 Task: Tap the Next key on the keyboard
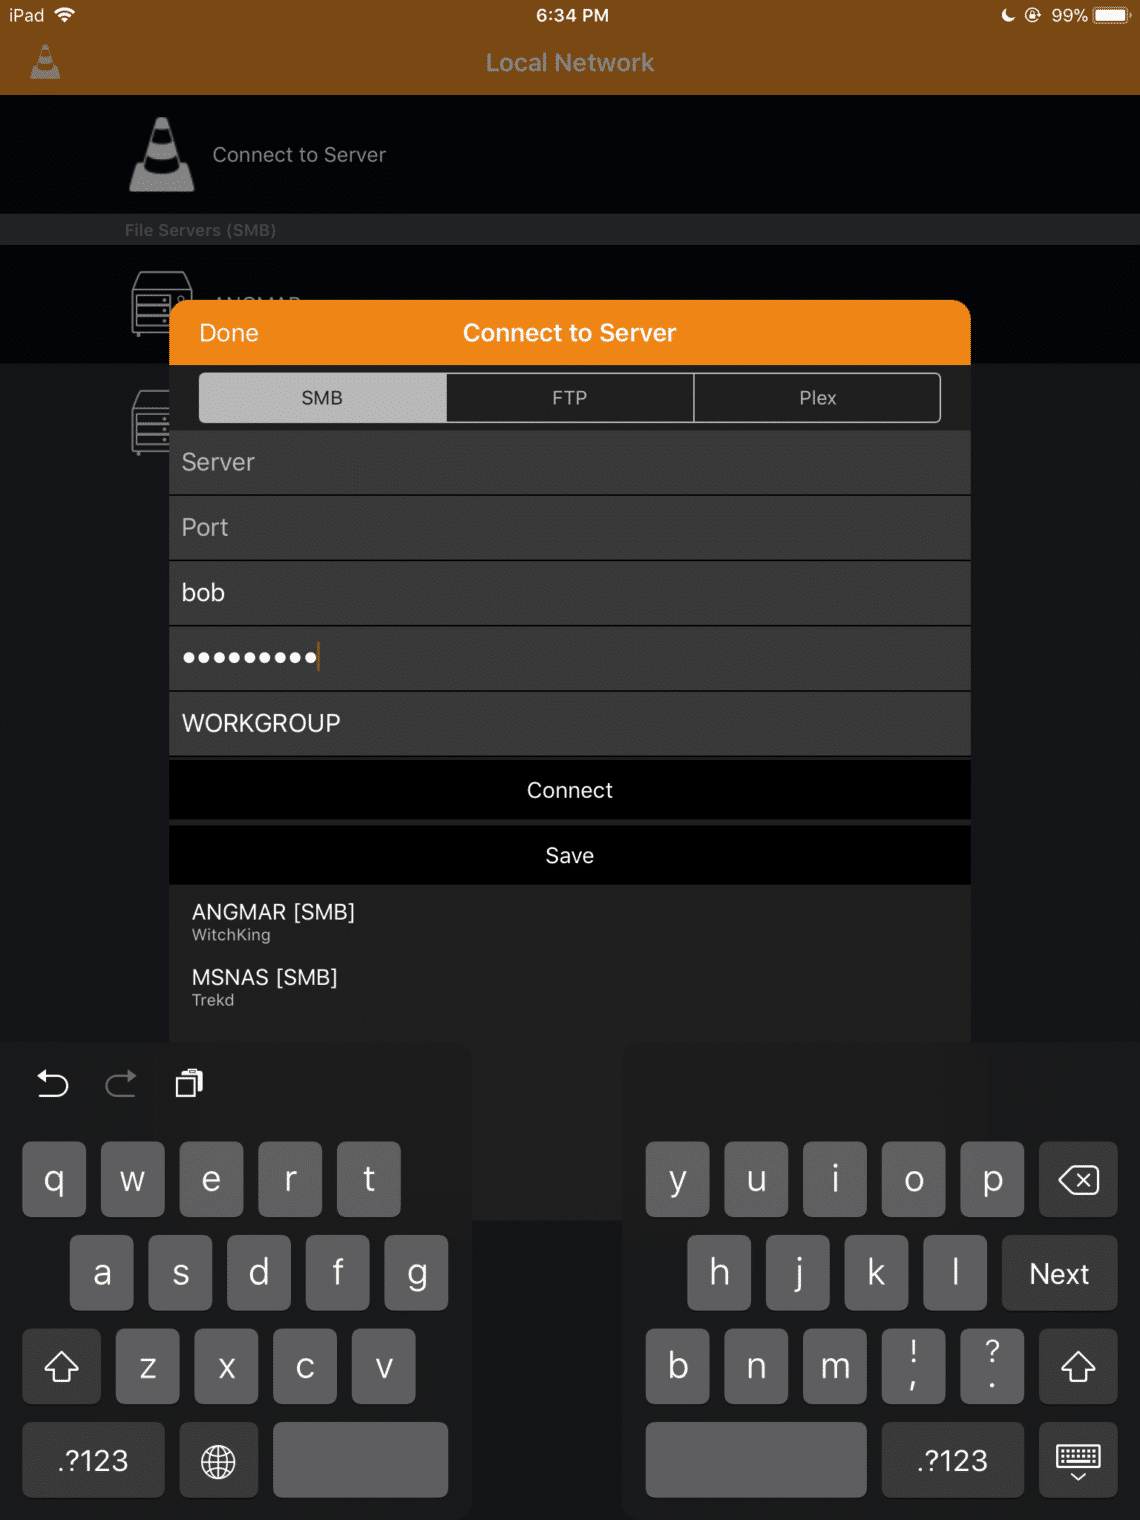point(1059,1273)
